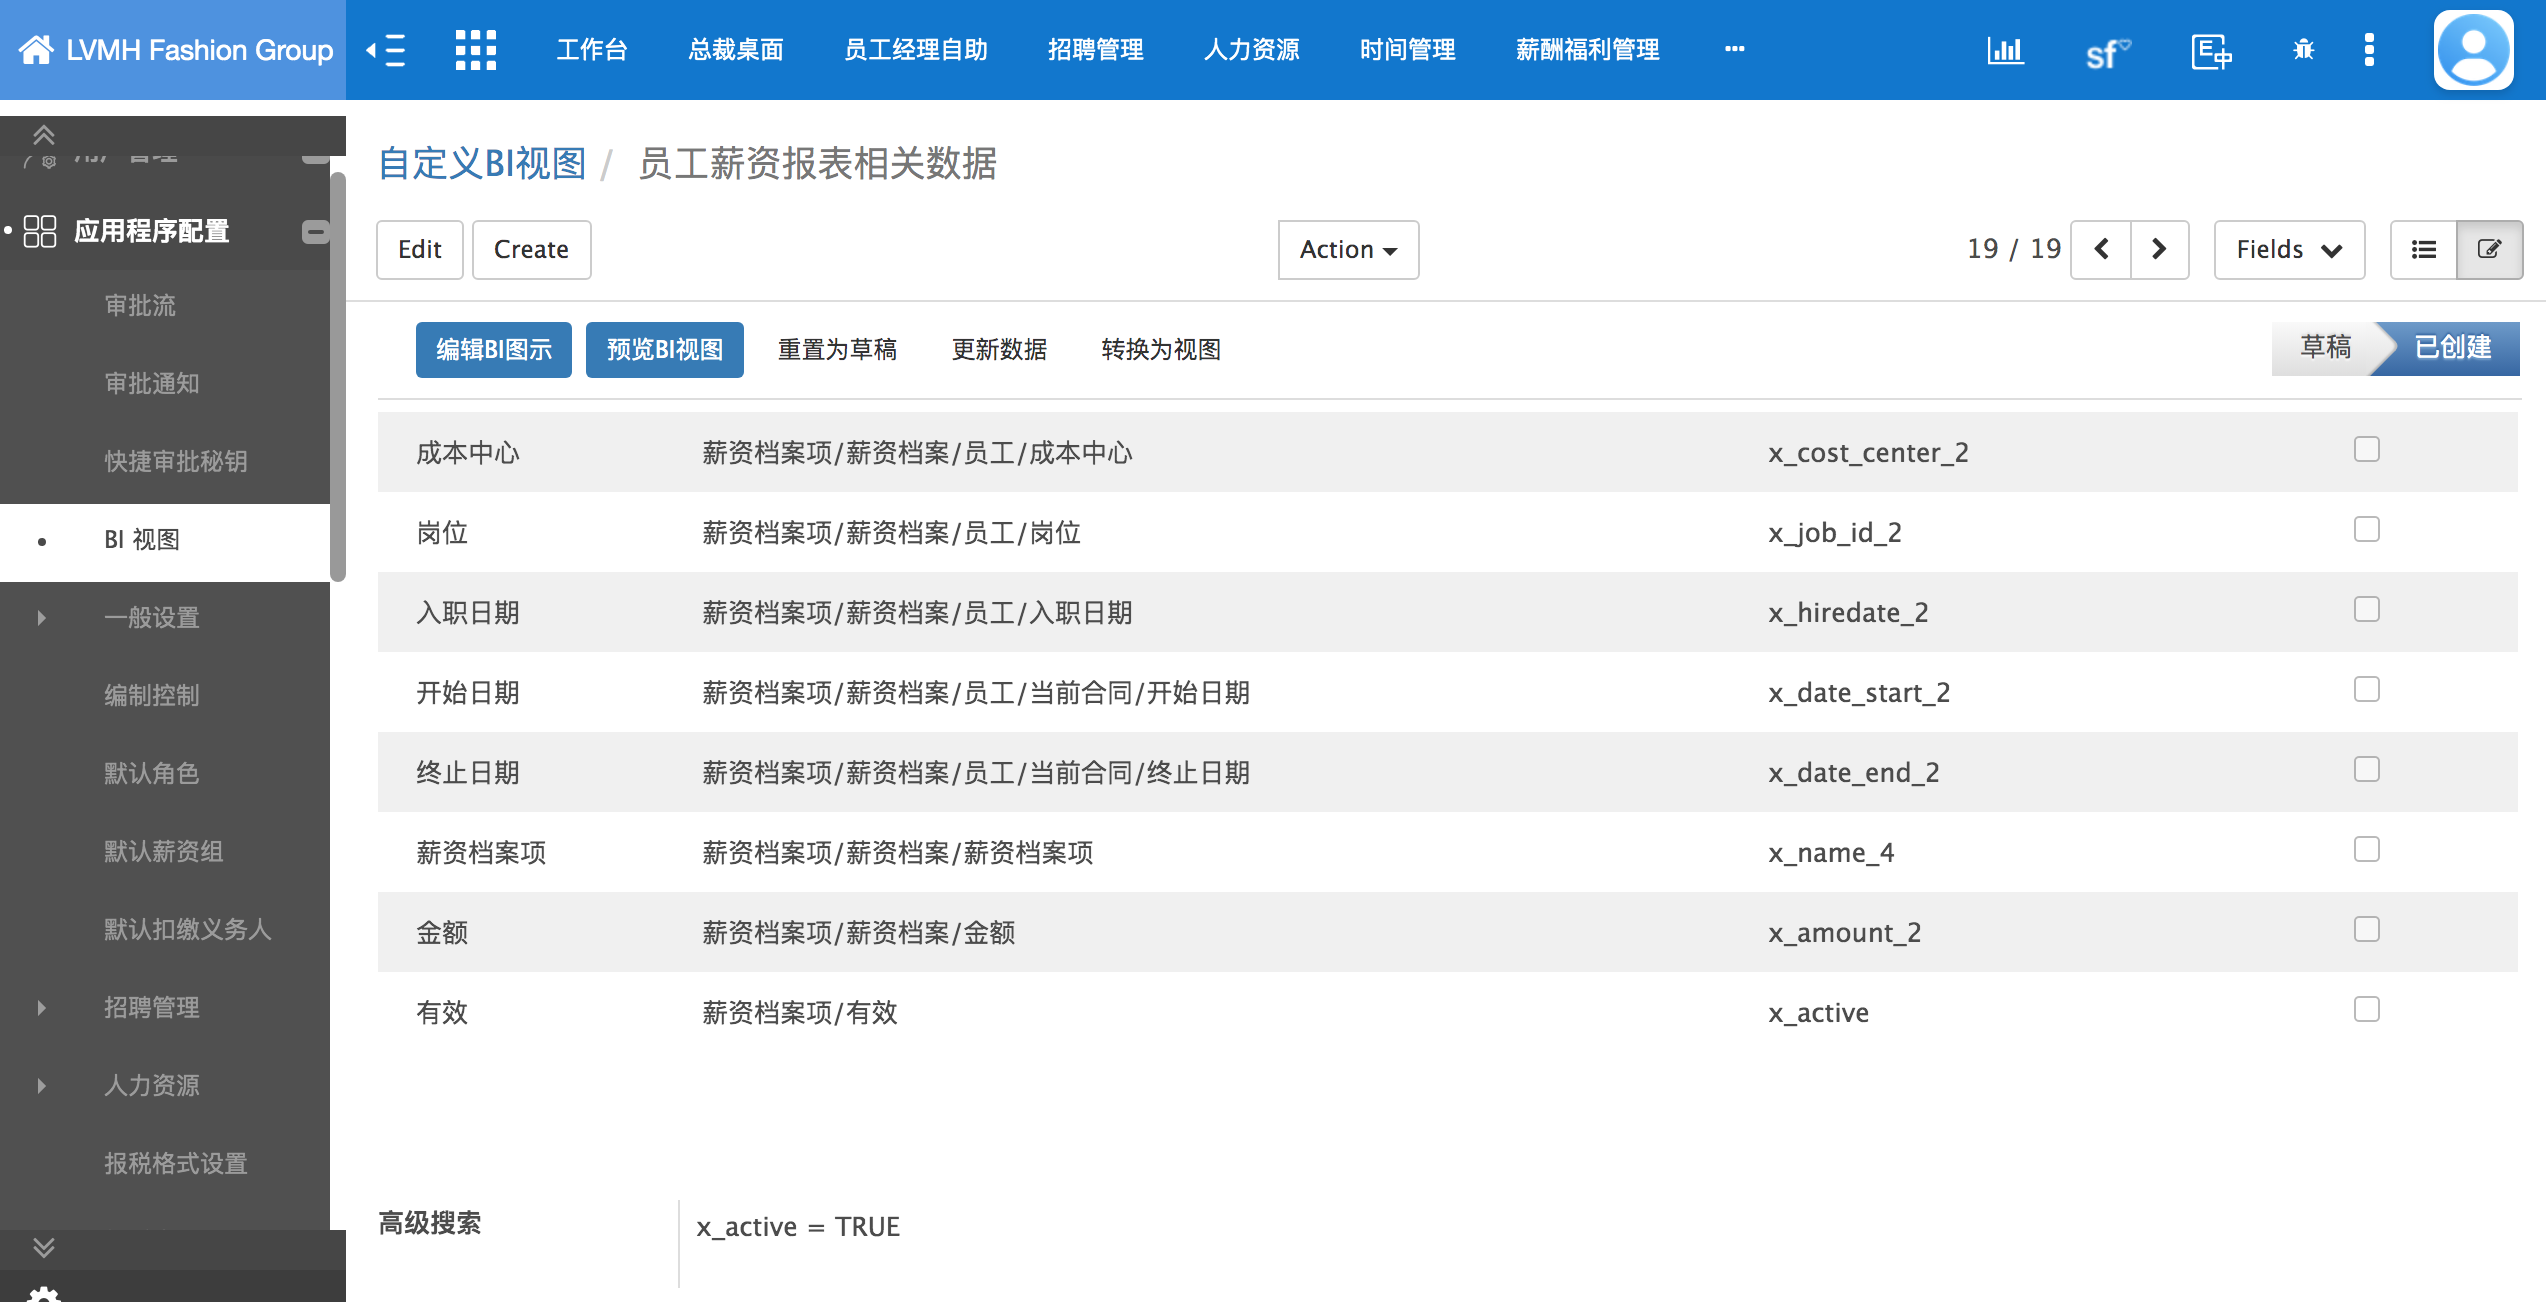Tick the x_active field checkbox
The width and height of the screenshot is (2546, 1302).
pos(2366,1009)
